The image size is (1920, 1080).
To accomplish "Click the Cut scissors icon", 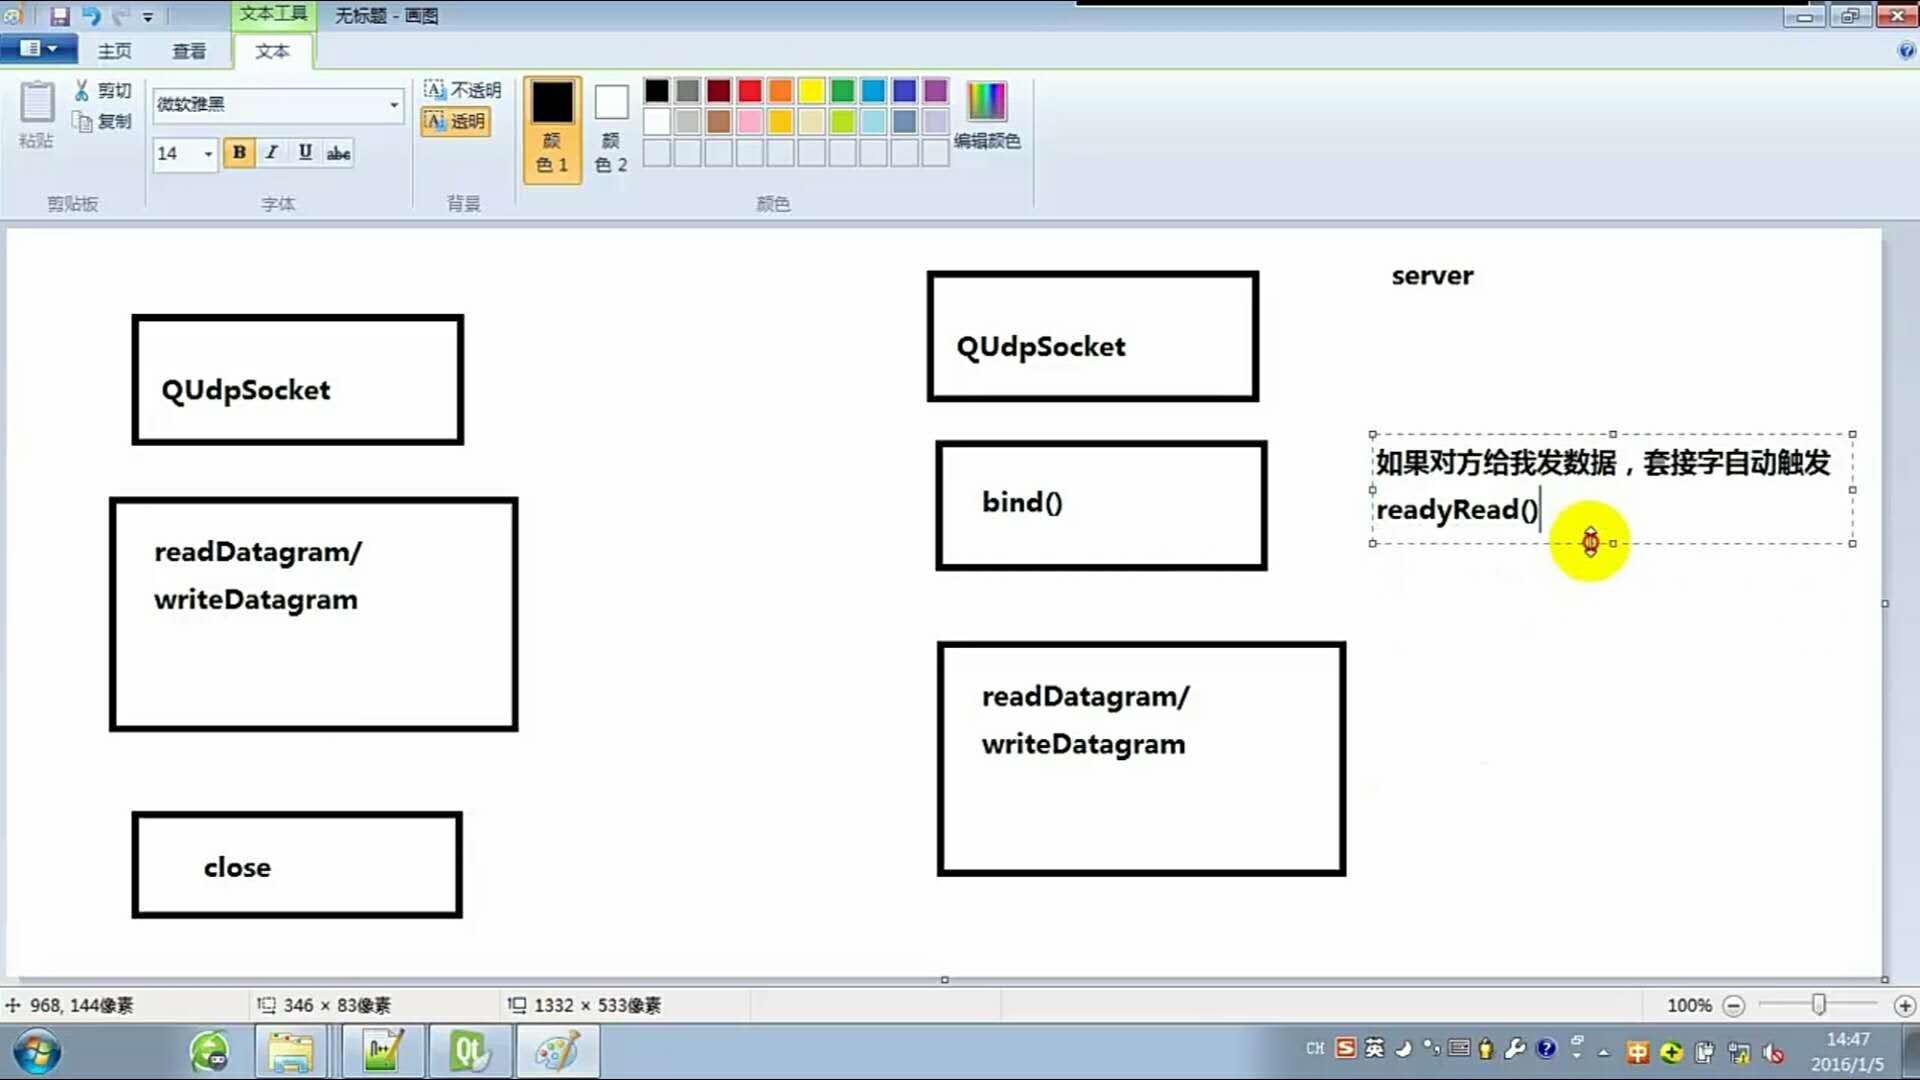I will (x=82, y=90).
